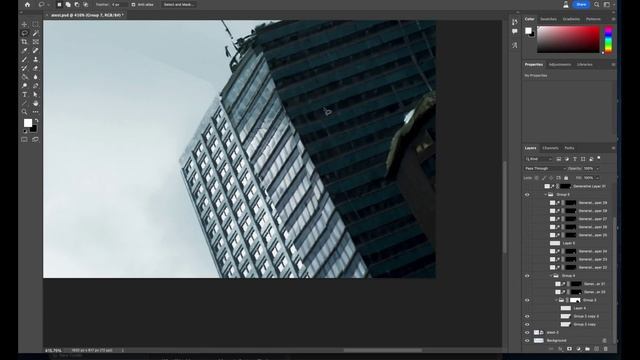
Task: Hide the Group 3 copy layer
Action: 527,324
